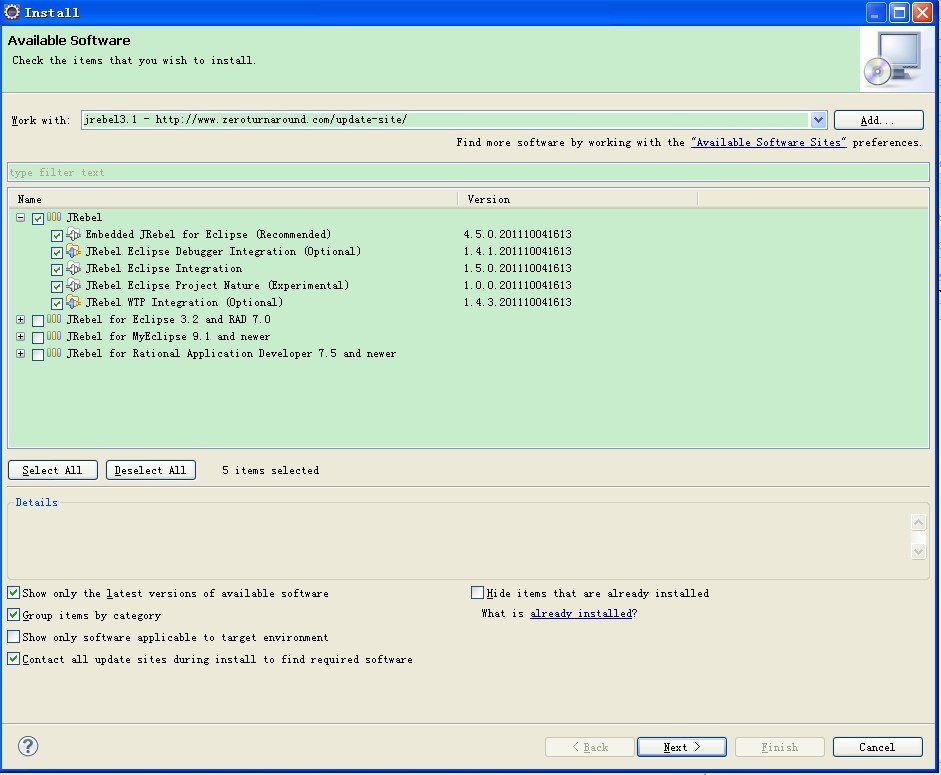Select the JRebel WTP Integration (Optional) row
Viewport: 941px width, 775px height.
click(184, 302)
